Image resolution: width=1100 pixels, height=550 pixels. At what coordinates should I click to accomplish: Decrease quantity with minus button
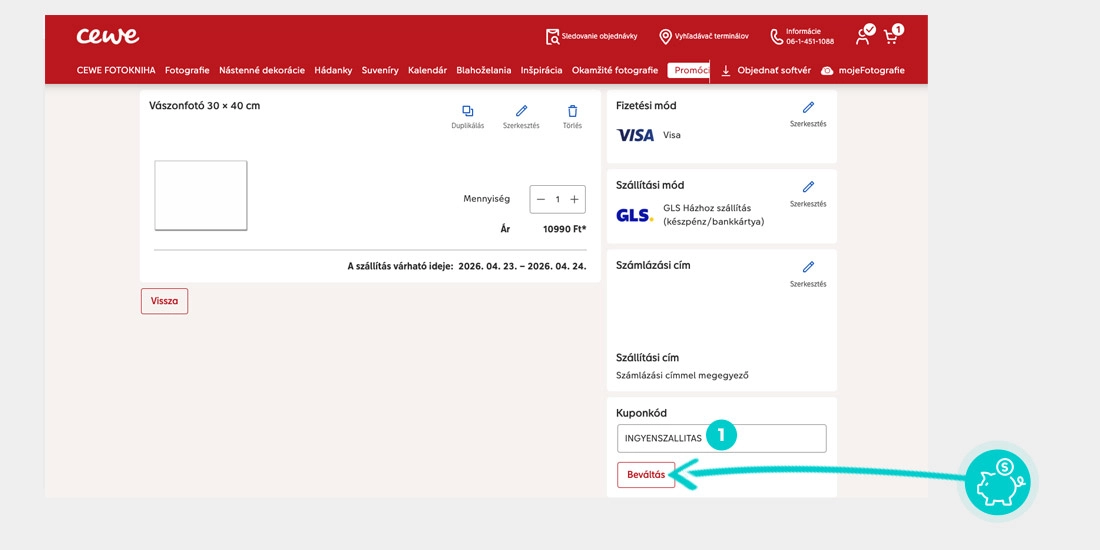pos(541,199)
